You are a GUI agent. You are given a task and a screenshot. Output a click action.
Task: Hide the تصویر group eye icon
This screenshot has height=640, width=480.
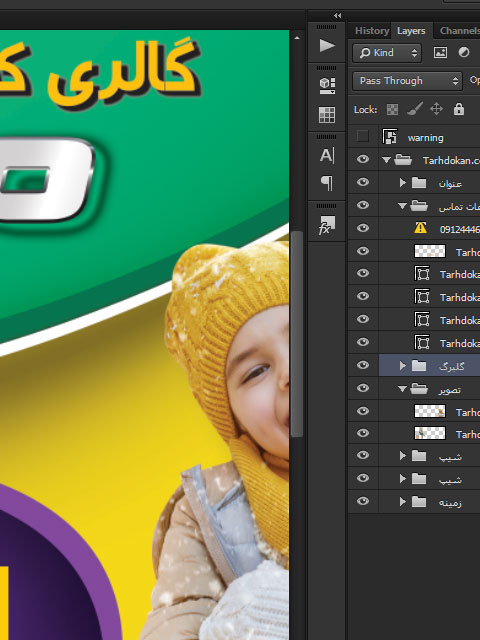(x=363, y=388)
